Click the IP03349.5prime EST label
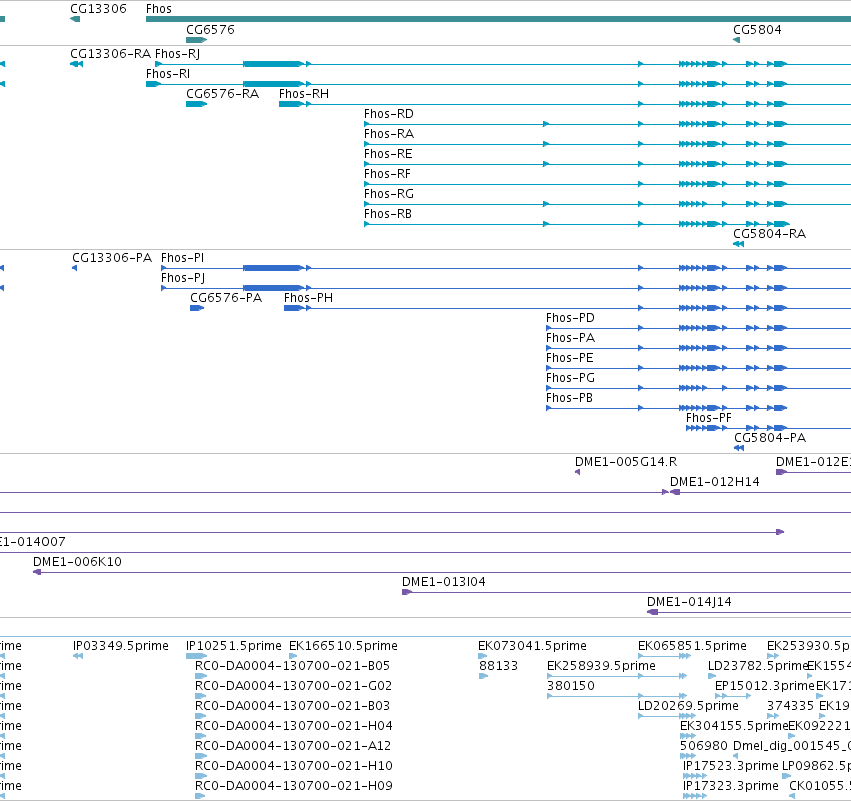This screenshot has height=801, width=851. [120, 646]
